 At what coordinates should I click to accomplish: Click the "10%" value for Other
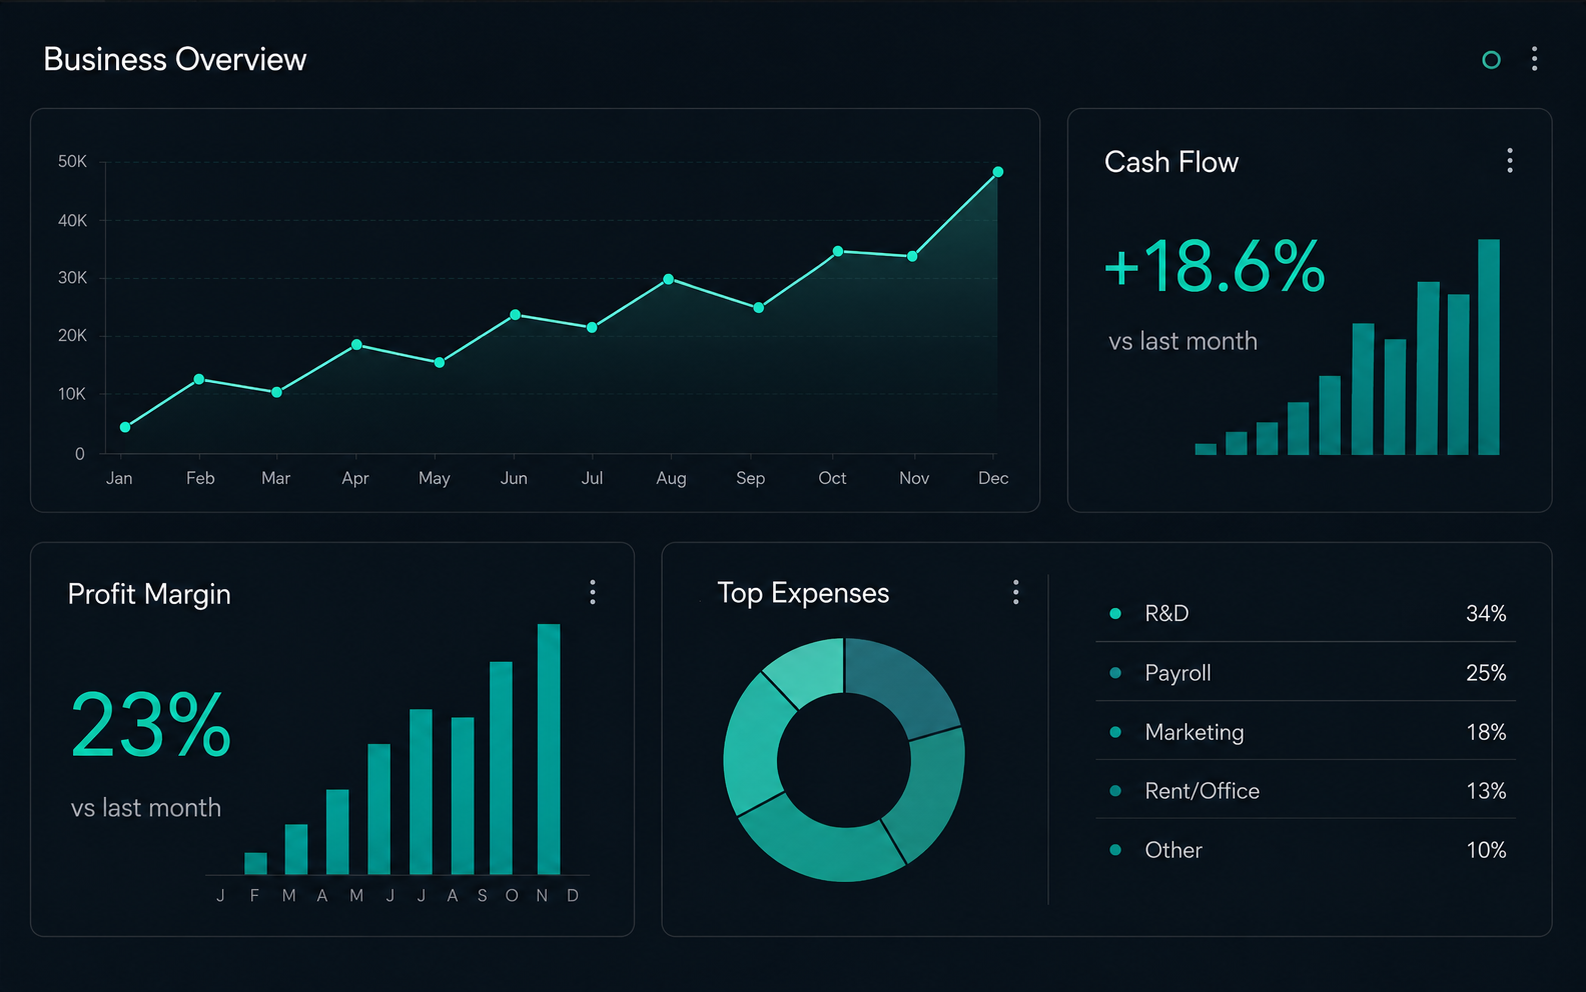(x=1486, y=850)
